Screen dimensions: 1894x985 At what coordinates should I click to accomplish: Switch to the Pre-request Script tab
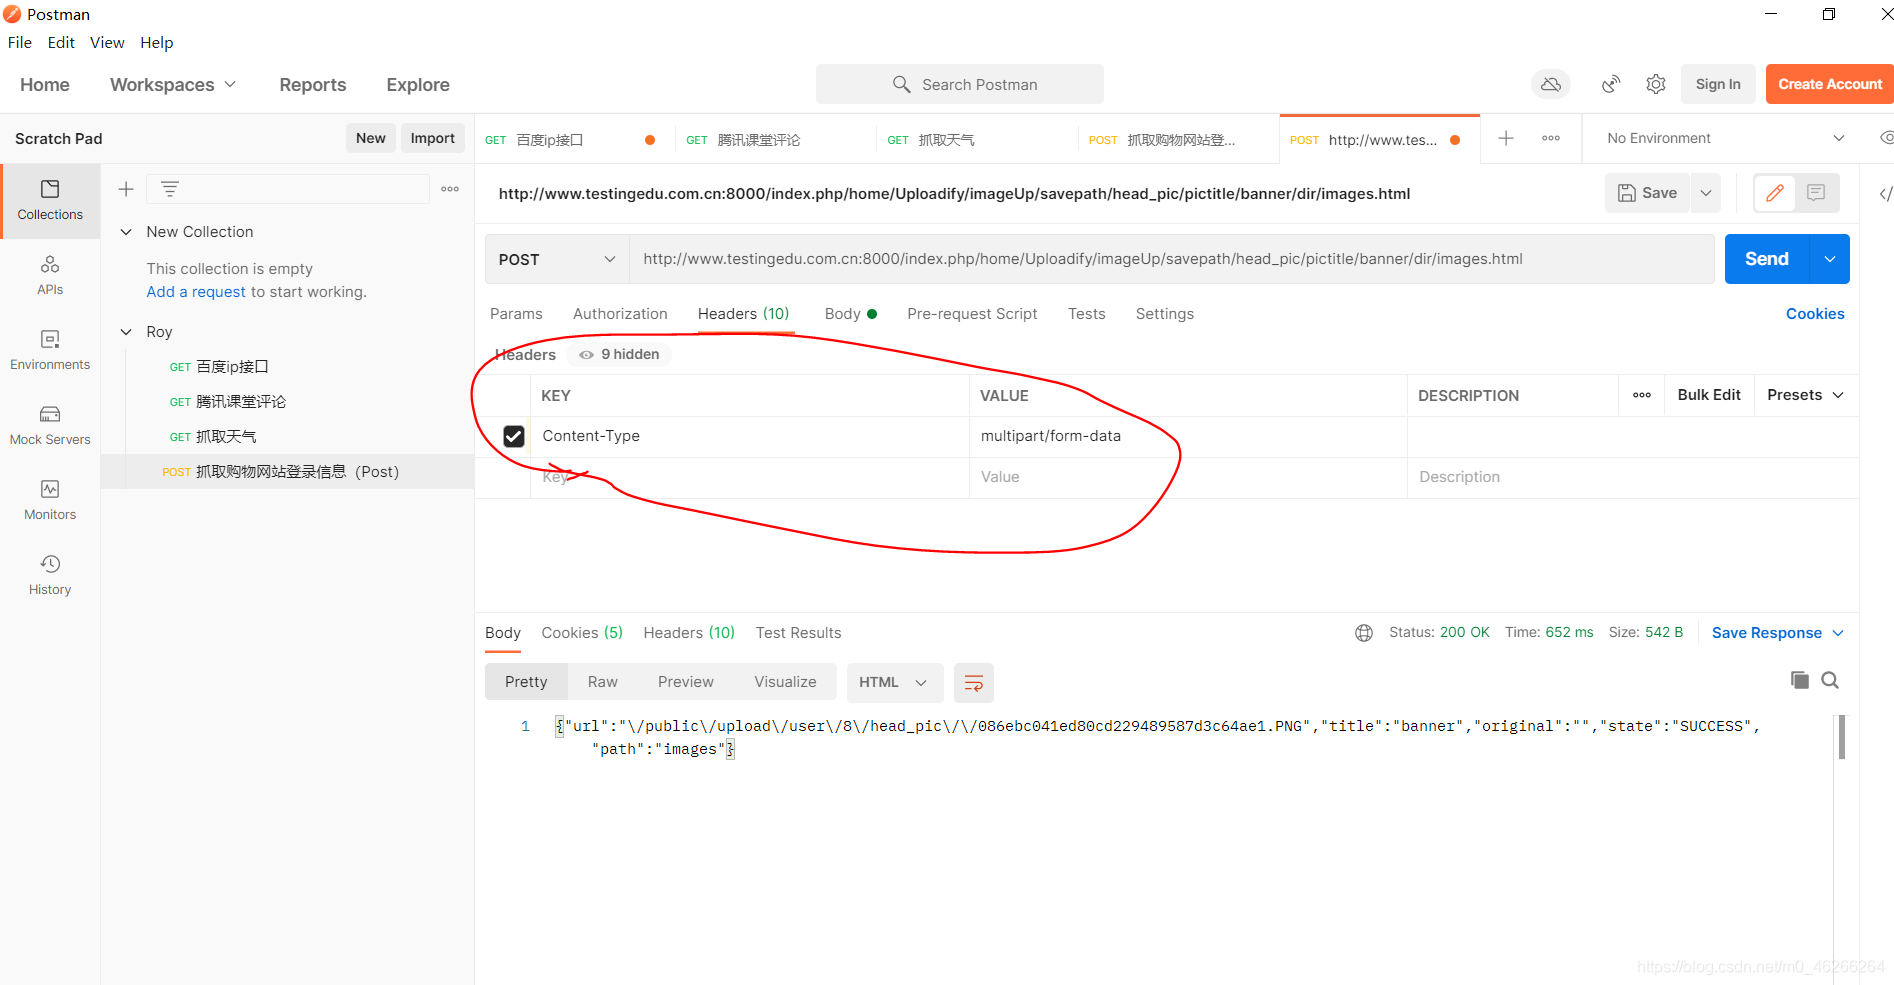click(x=972, y=314)
